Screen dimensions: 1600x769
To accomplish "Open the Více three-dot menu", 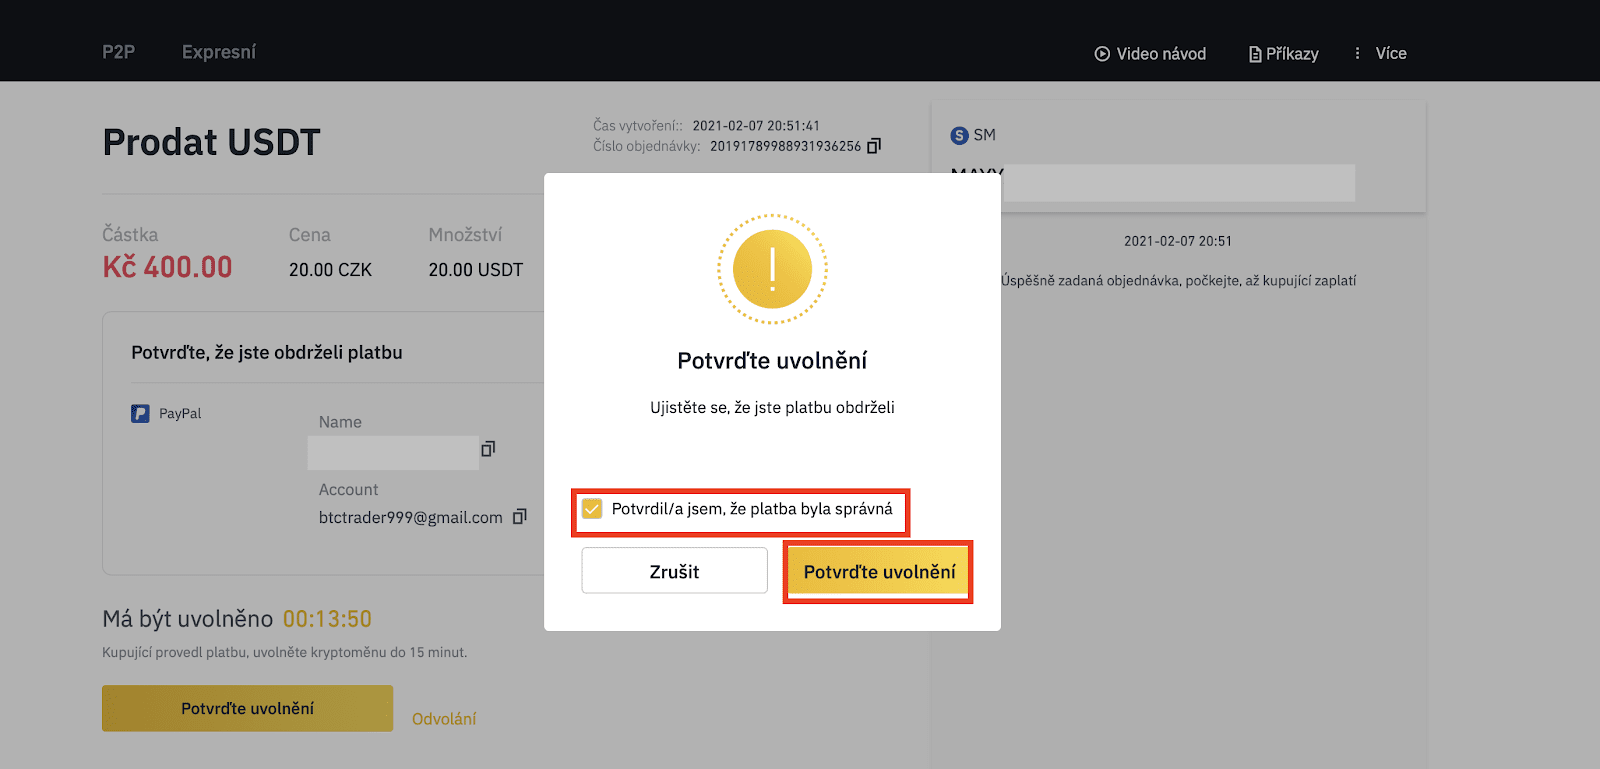I will click(1357, 53).
